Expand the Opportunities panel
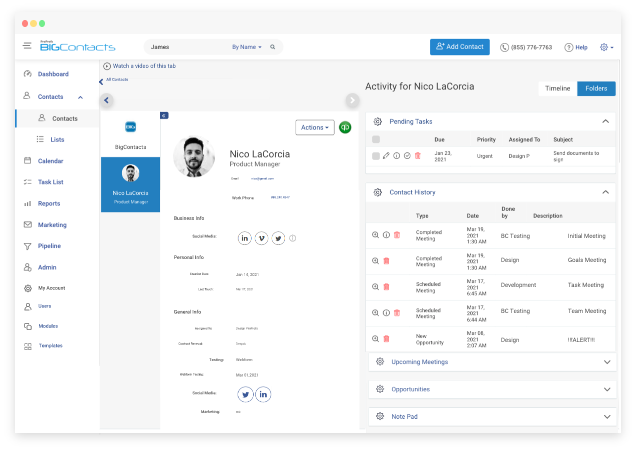Image resolution: width=636 pixels, height=451 pixels. 607,389
